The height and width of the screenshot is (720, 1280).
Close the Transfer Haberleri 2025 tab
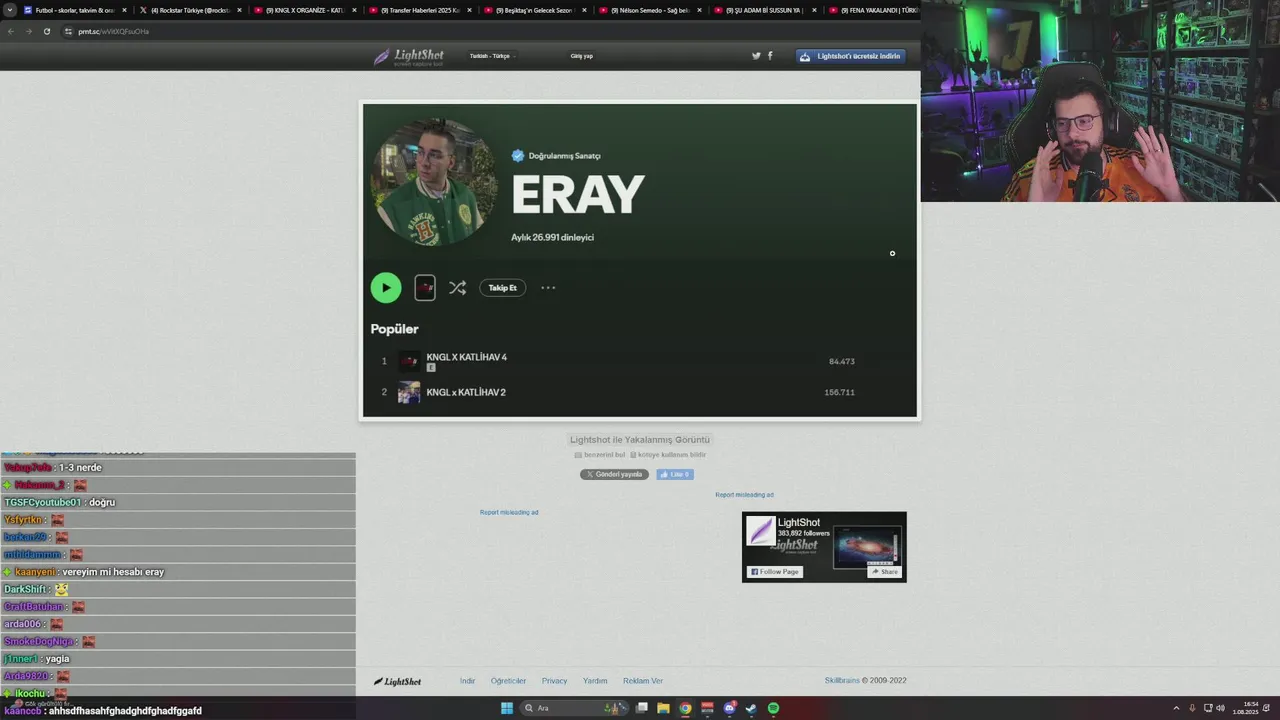[469, 10]
